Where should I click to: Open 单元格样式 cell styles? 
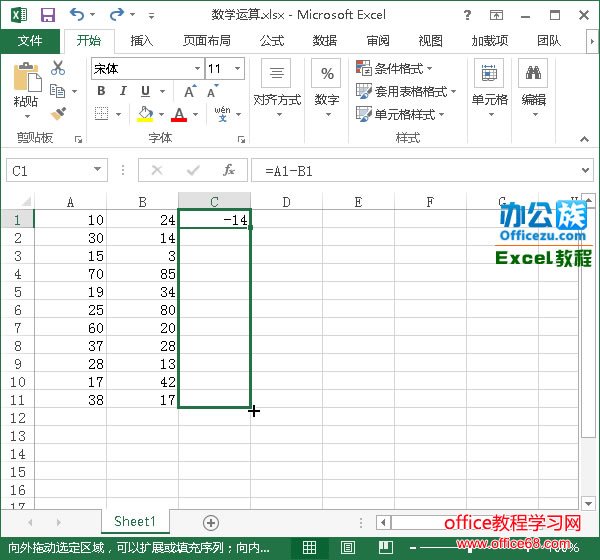[x=400, y=114]
